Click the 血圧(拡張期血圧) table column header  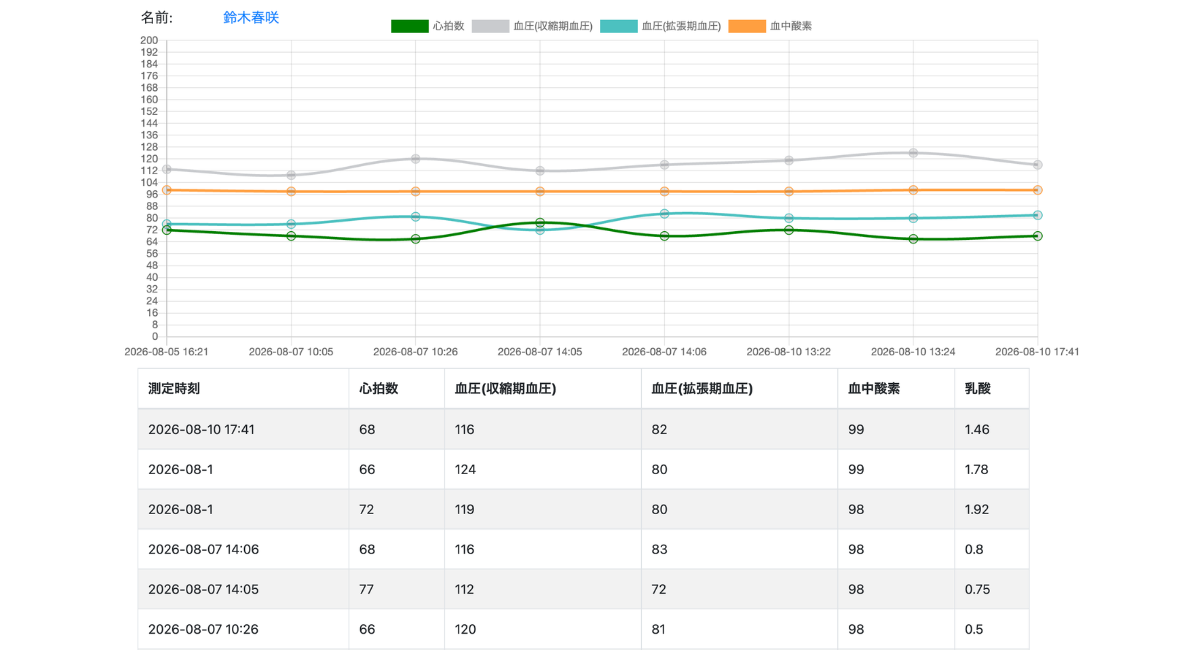point(739,388)
